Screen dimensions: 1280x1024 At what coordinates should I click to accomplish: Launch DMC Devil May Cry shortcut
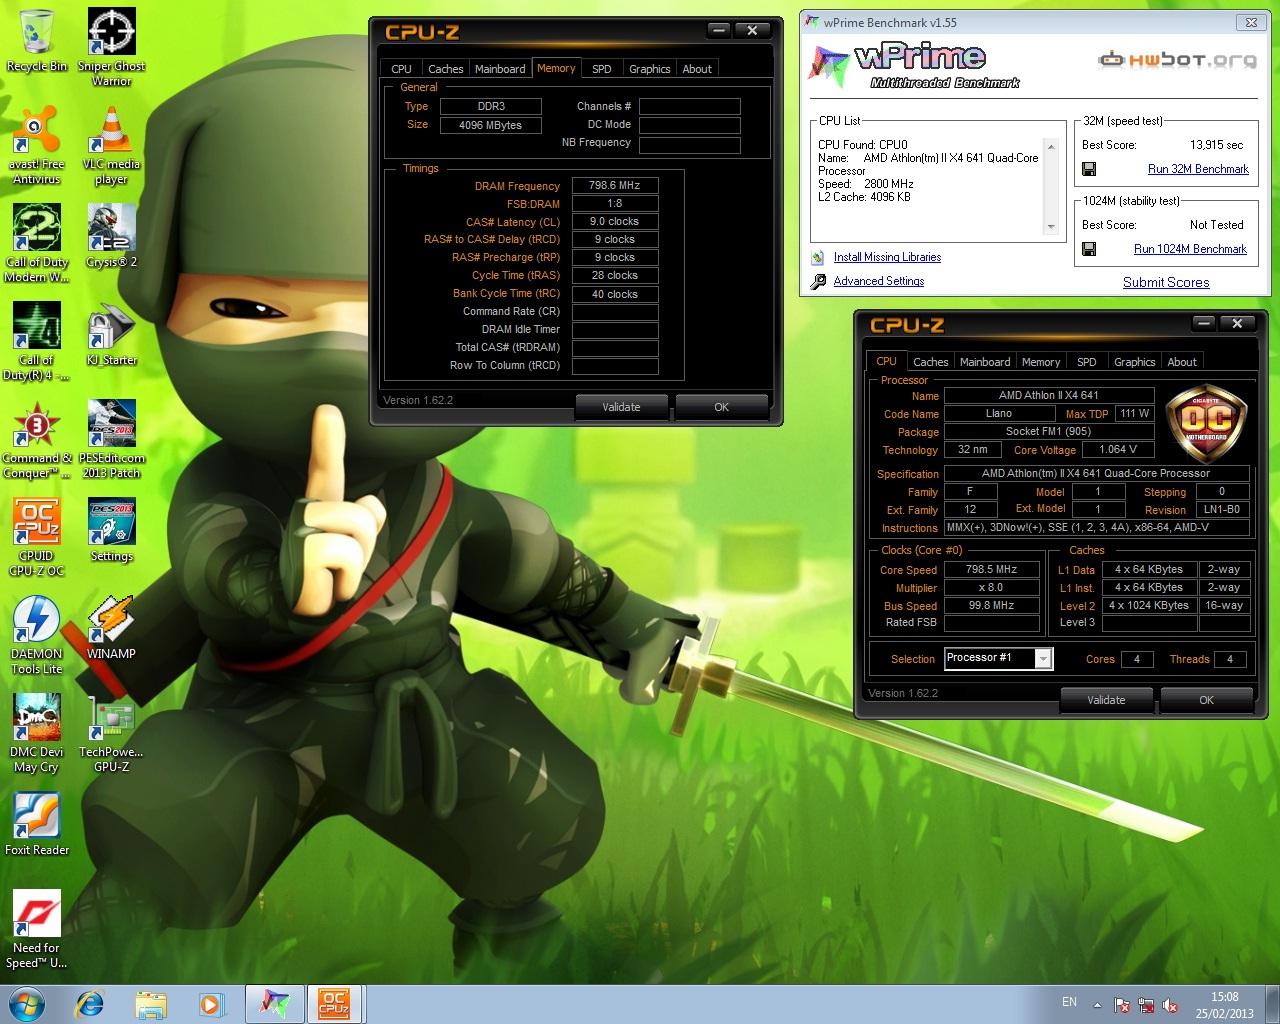point(37,733)
